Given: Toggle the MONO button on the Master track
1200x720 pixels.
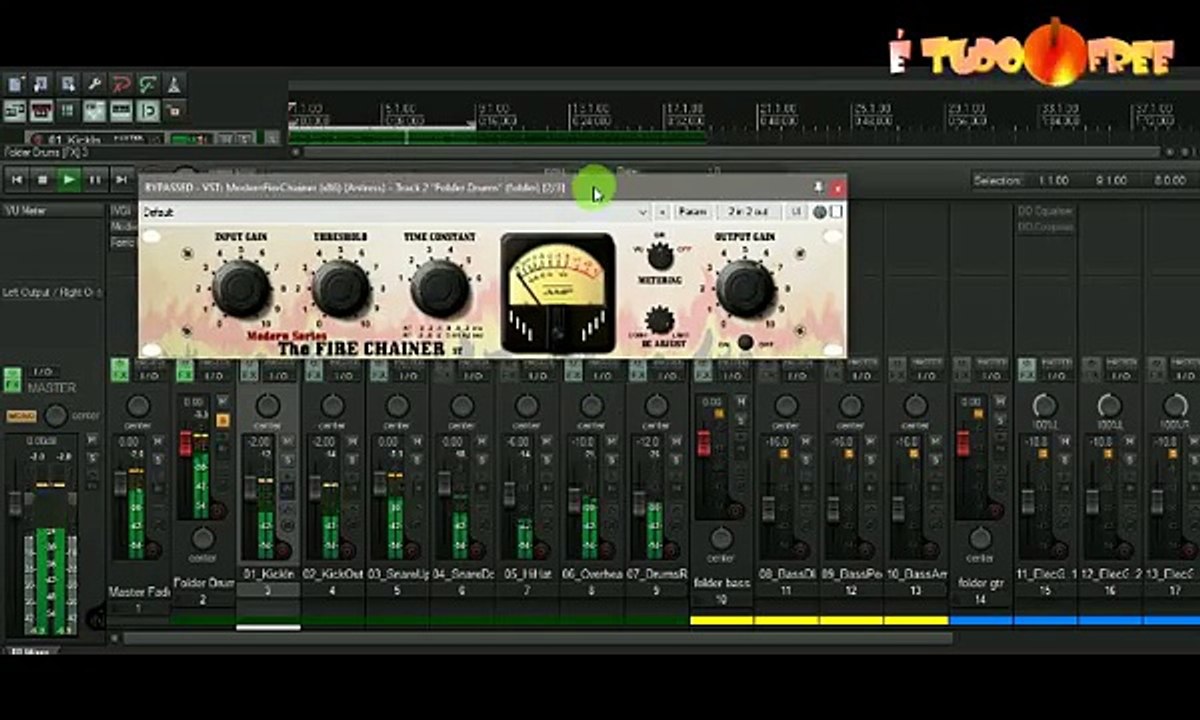Looking at the screenshot, I should coord(22,415).
